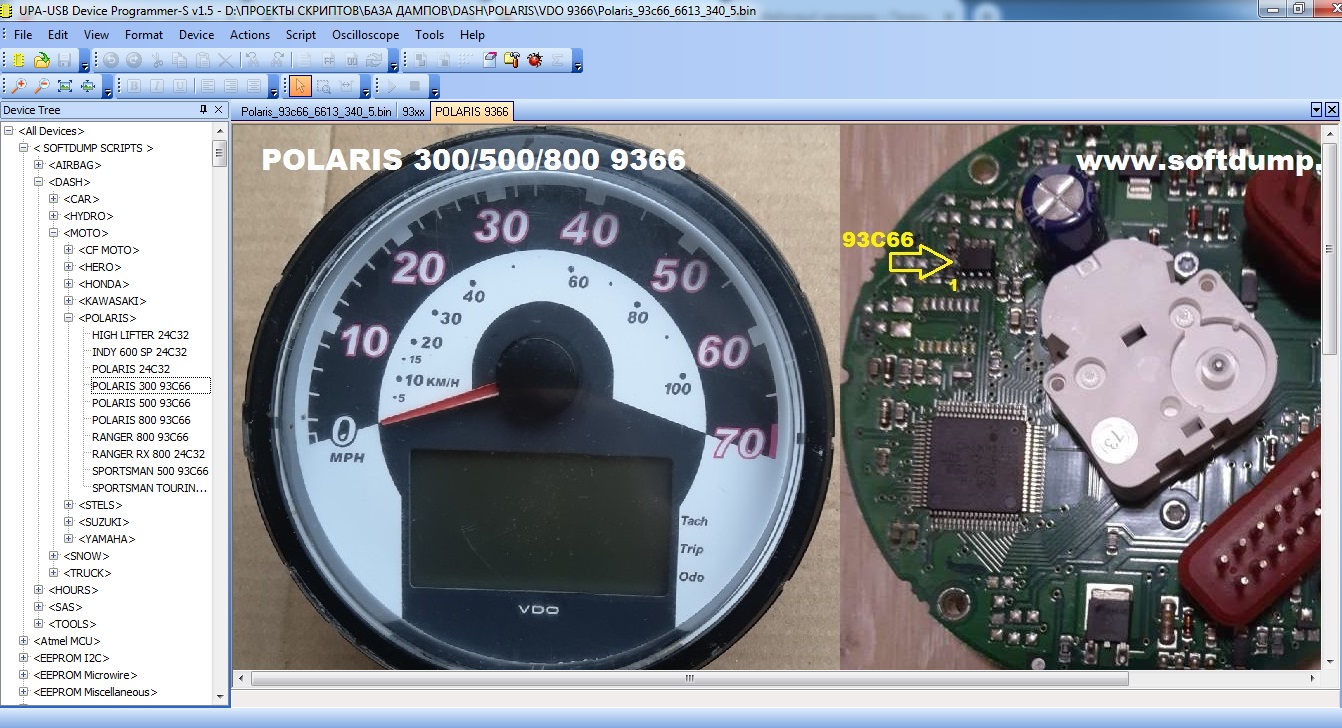Click the green Play run script icon
Image resolution: width=1342 pixels, height=728 pixels.
tap(392, 86)
